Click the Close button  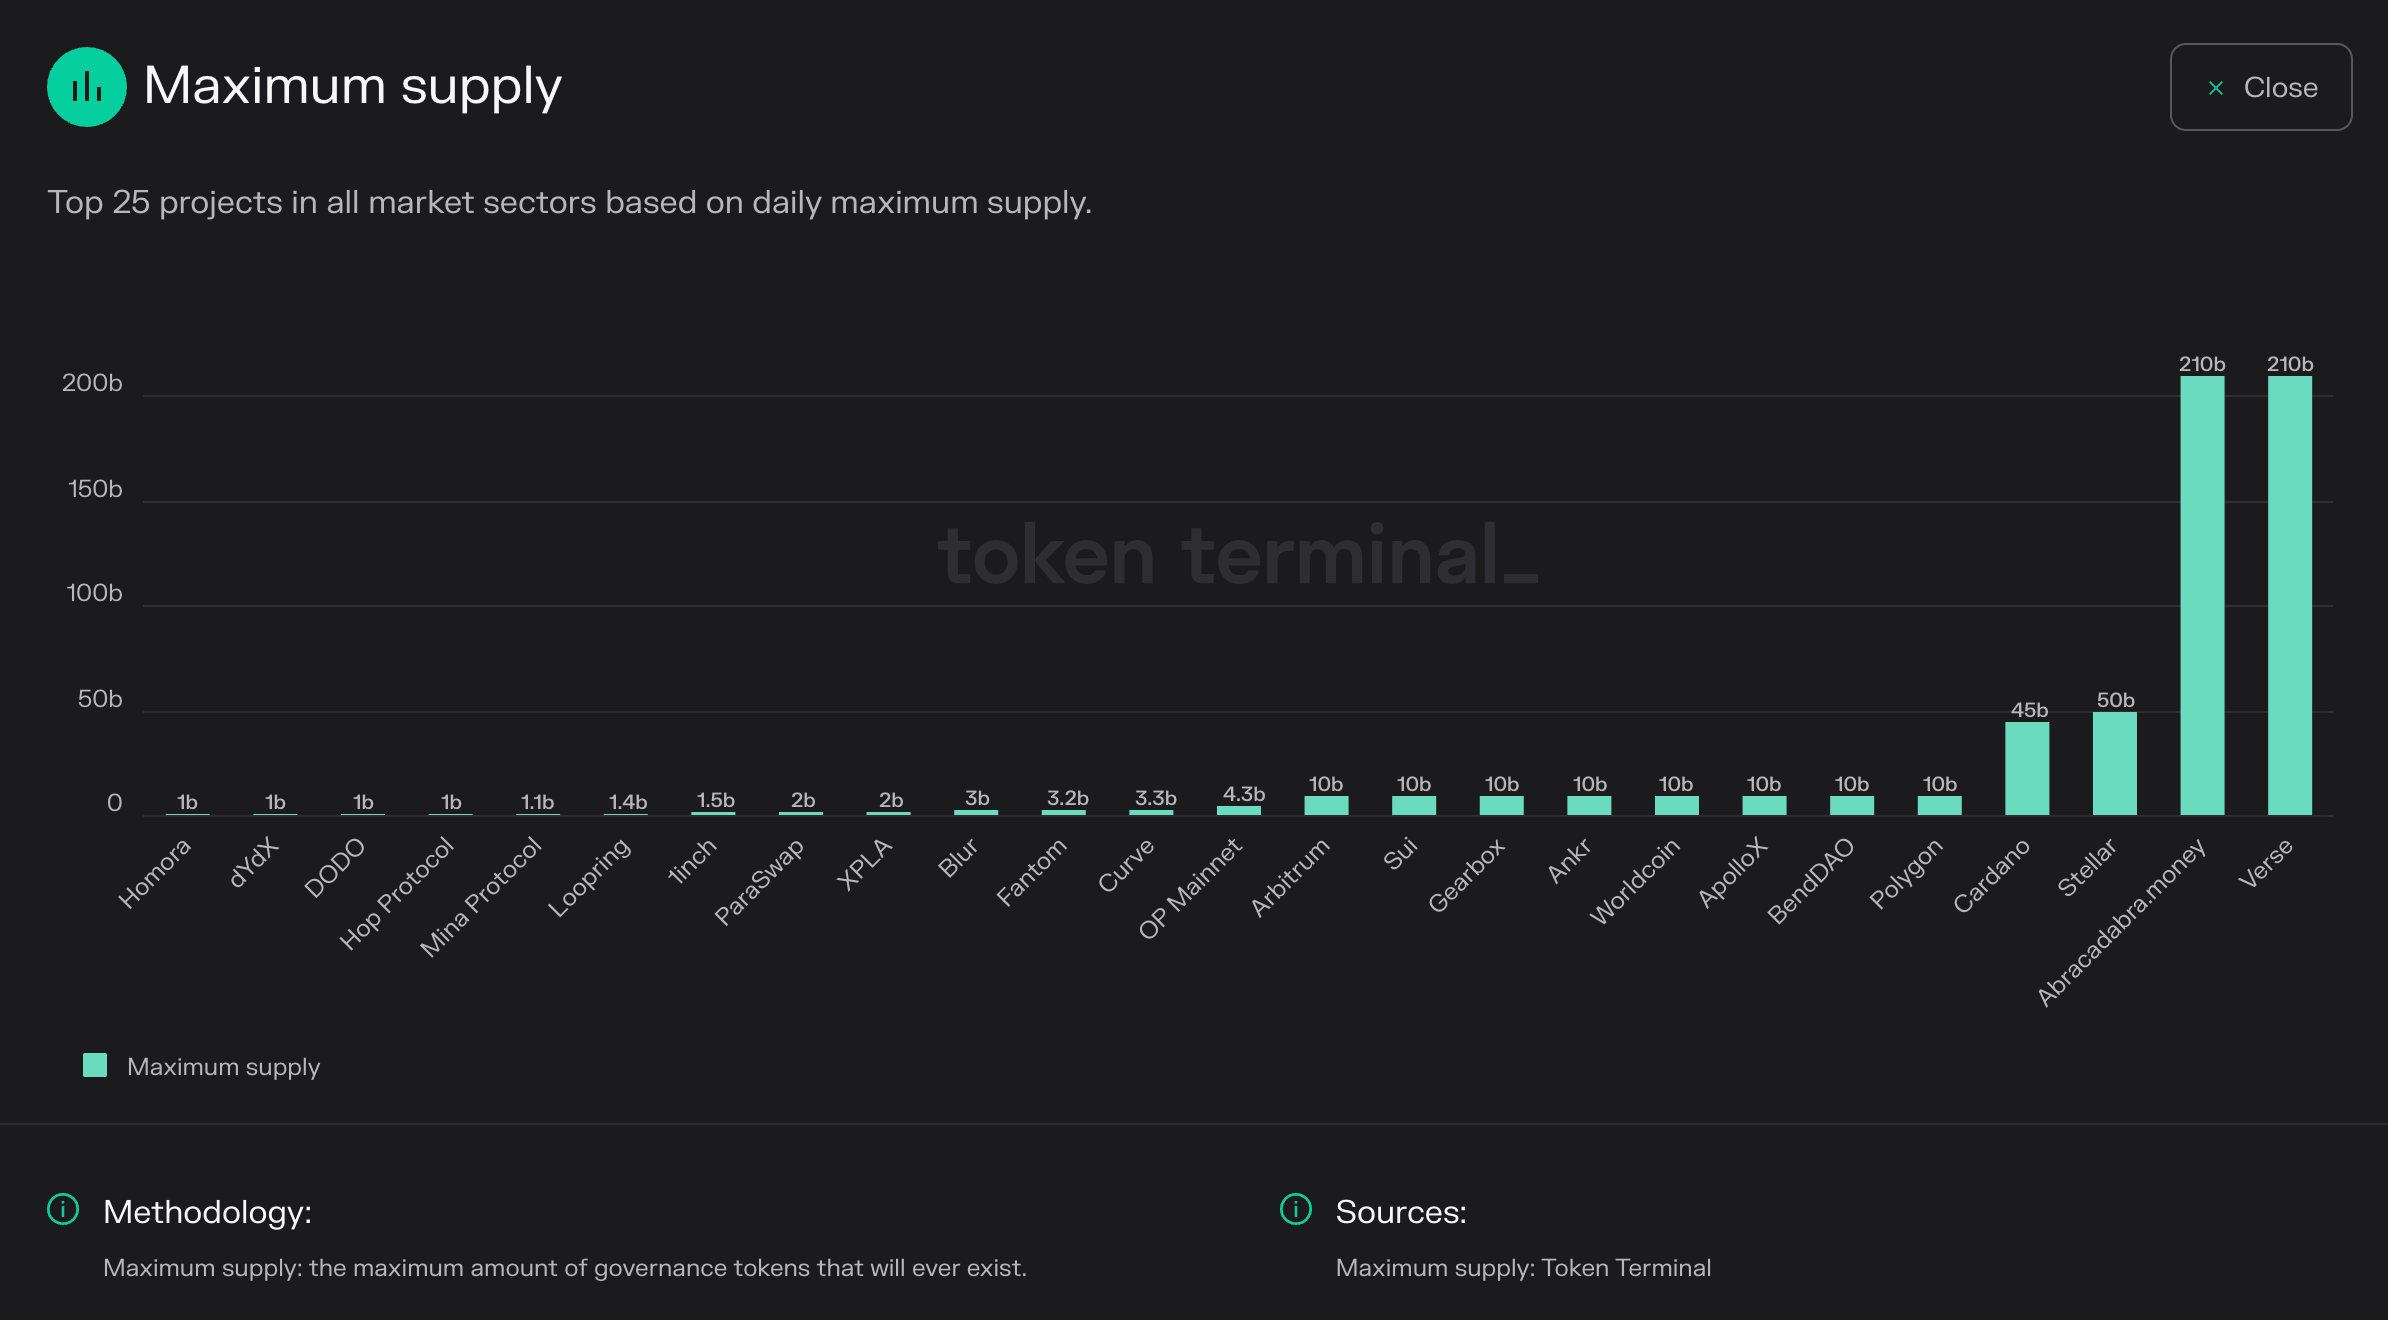point(2260,87)
